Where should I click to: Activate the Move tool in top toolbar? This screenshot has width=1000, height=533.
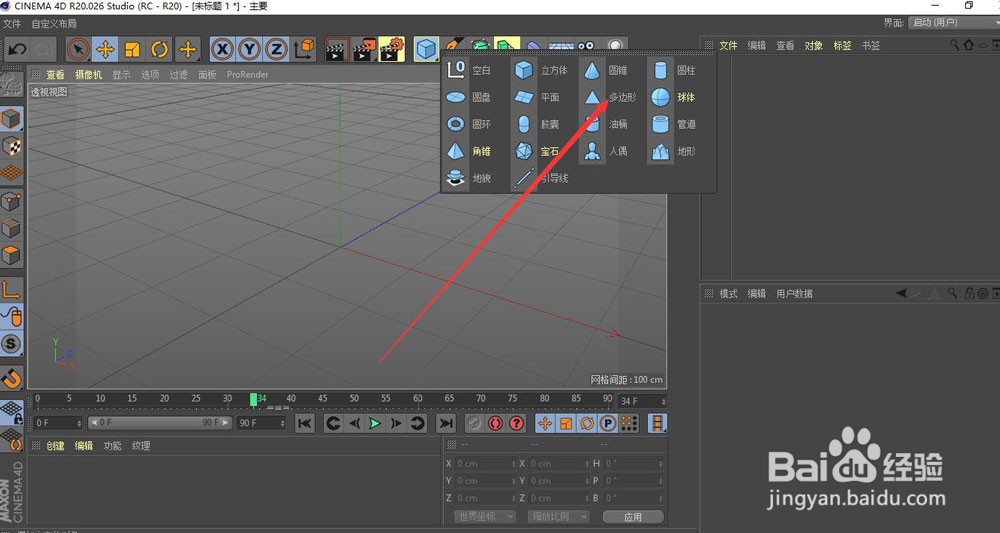[105, 49]
